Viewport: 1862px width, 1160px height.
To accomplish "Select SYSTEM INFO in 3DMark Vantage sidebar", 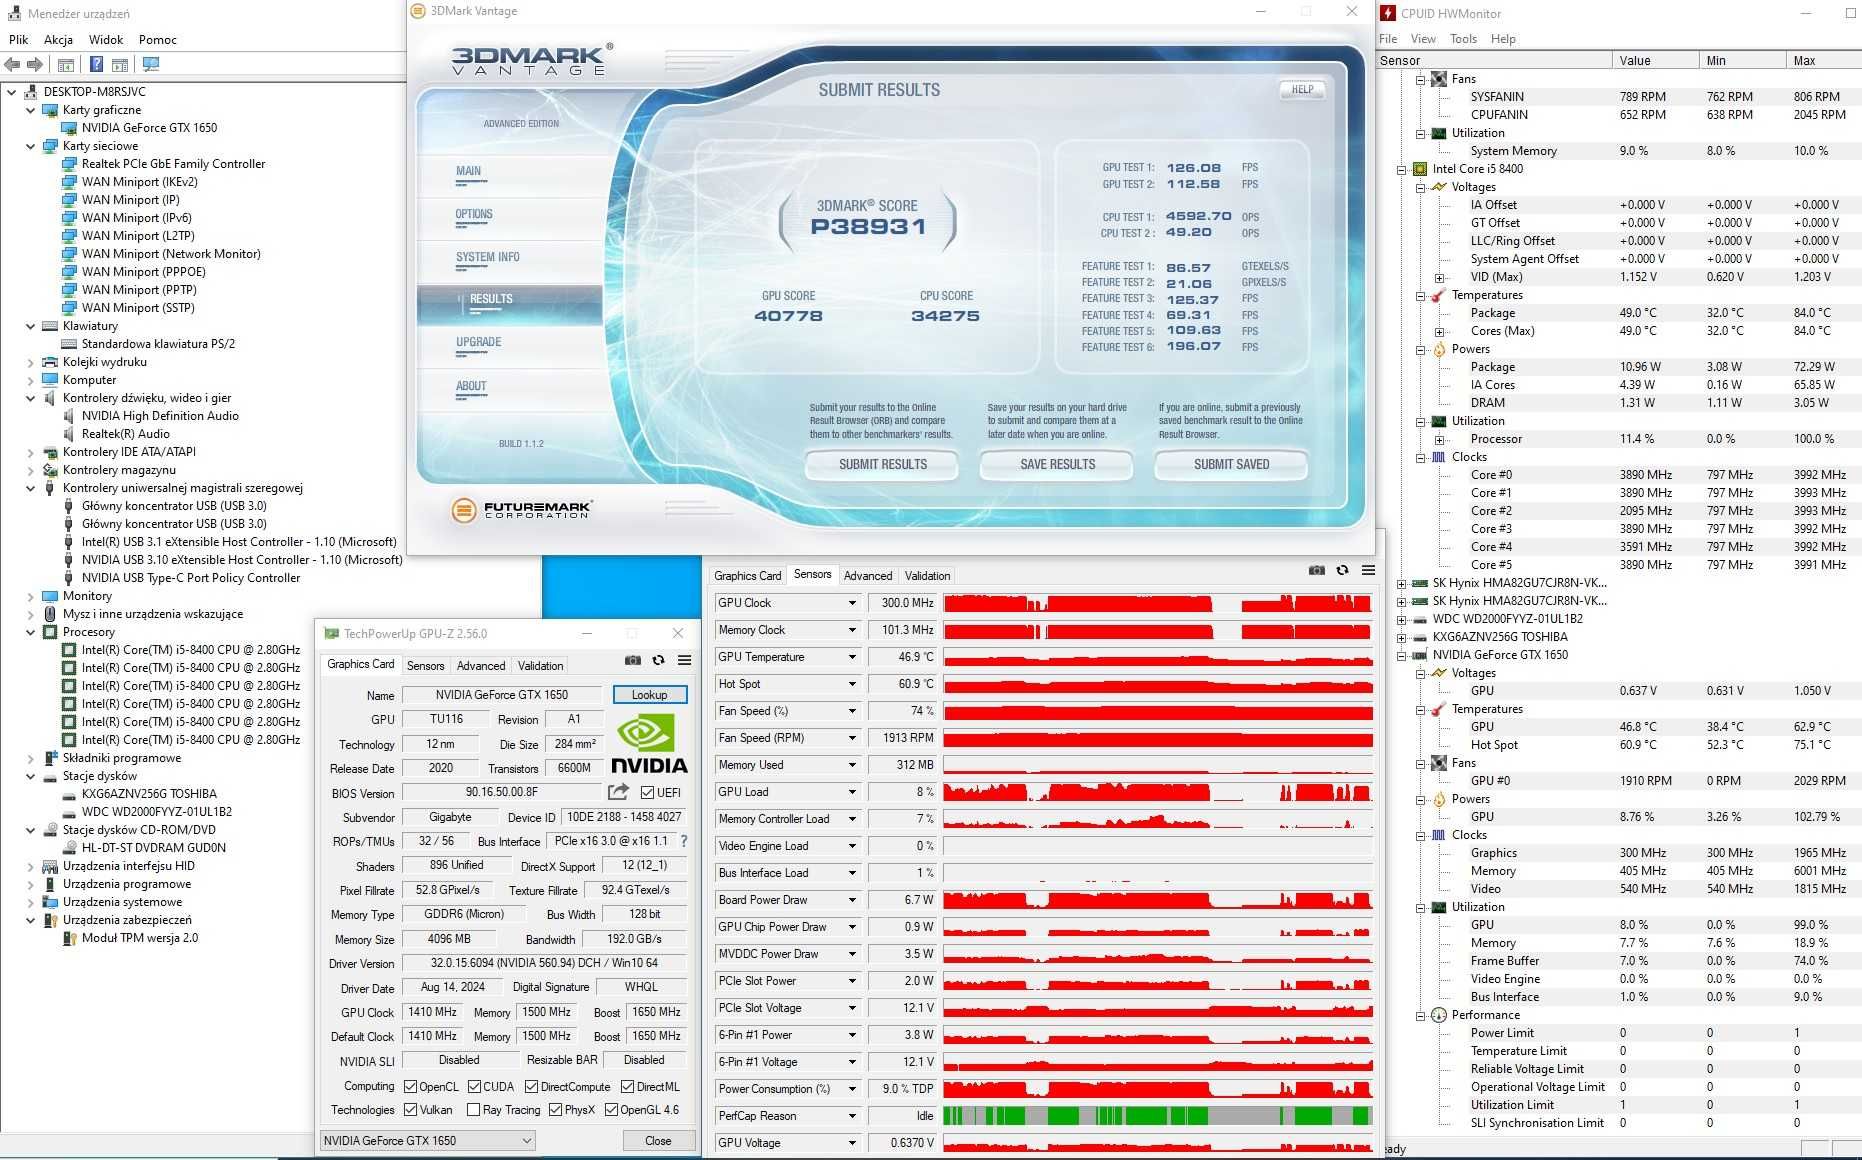I will [488, 258].
